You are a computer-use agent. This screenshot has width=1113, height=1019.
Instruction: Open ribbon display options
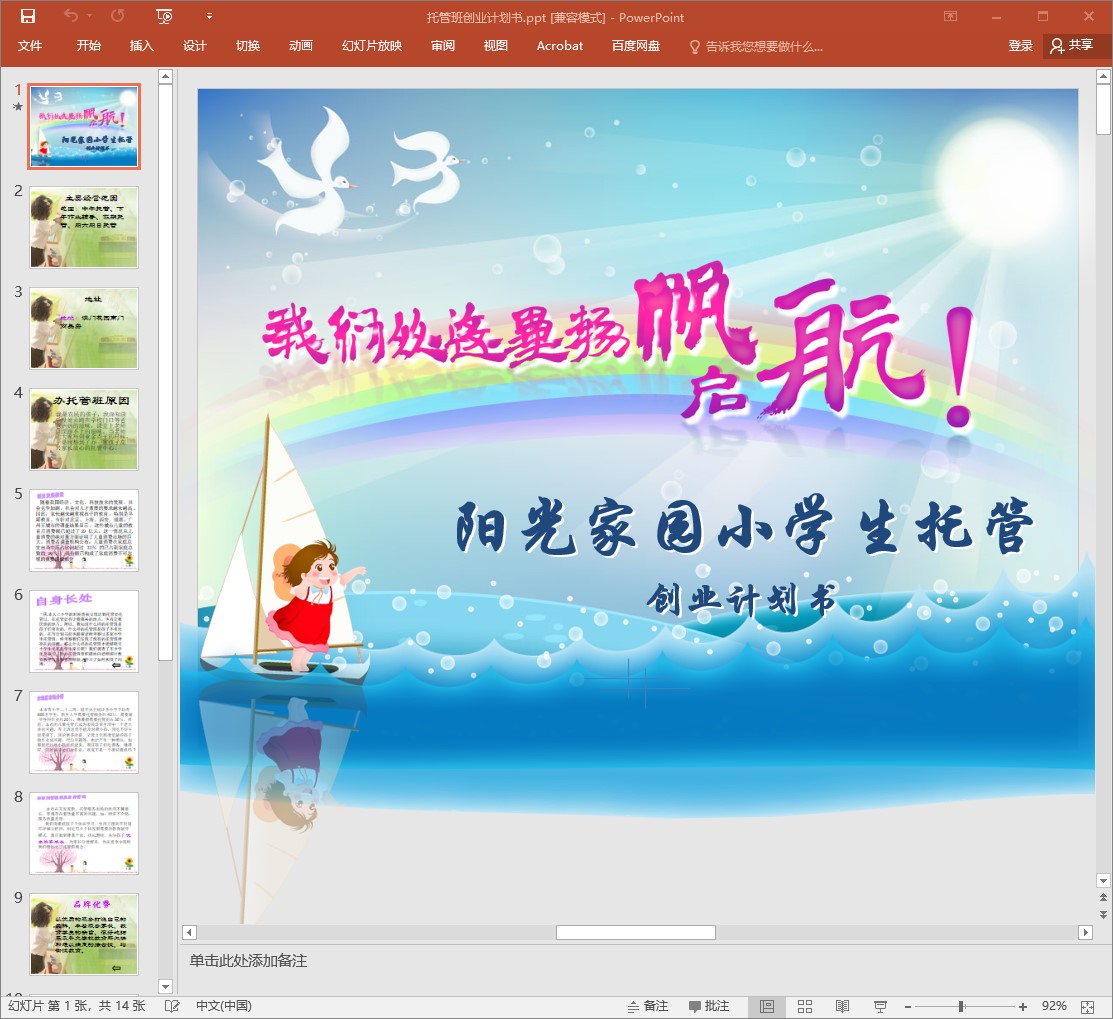click(950, 16)
